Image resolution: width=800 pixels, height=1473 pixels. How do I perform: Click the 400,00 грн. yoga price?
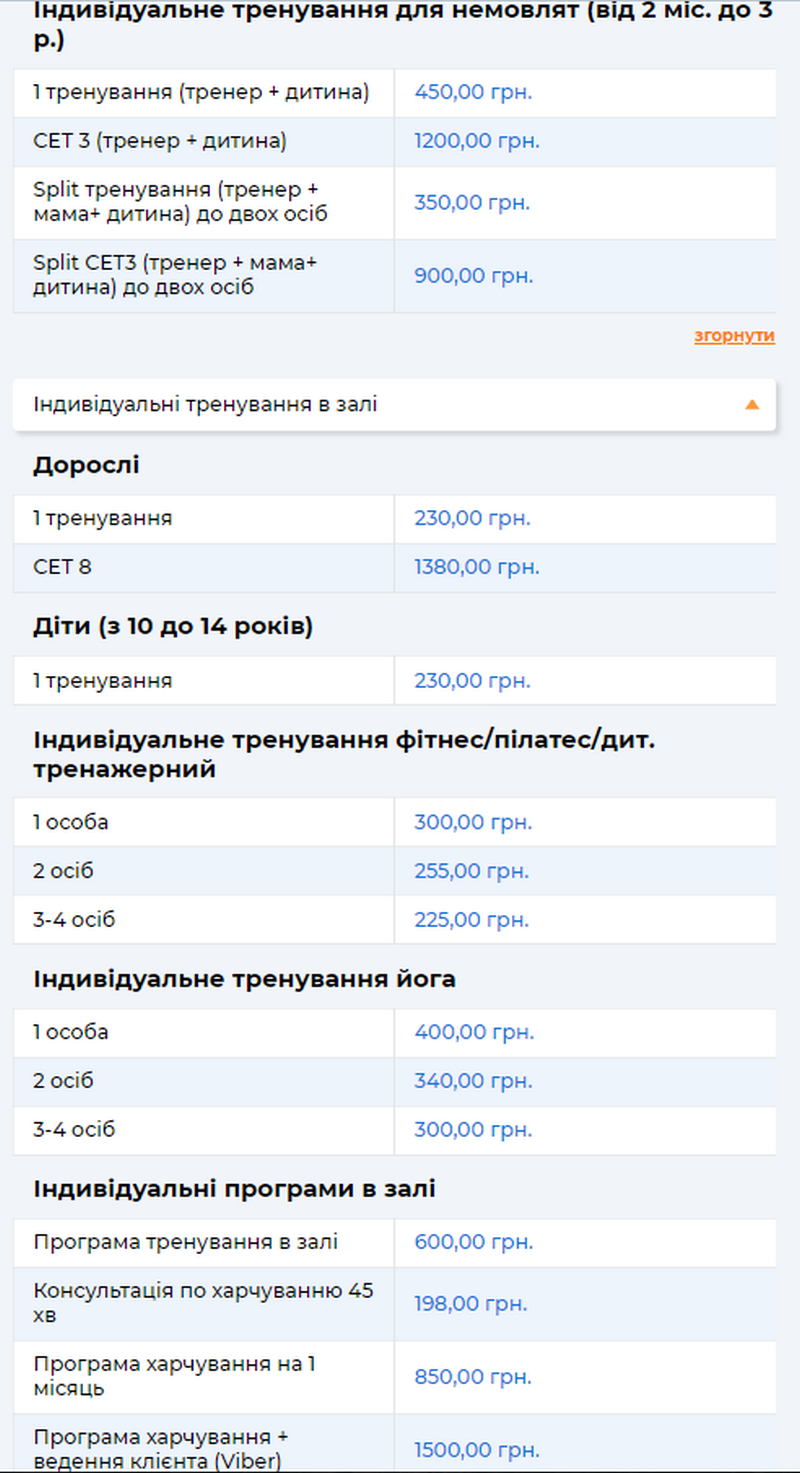tap(474, 1032)
